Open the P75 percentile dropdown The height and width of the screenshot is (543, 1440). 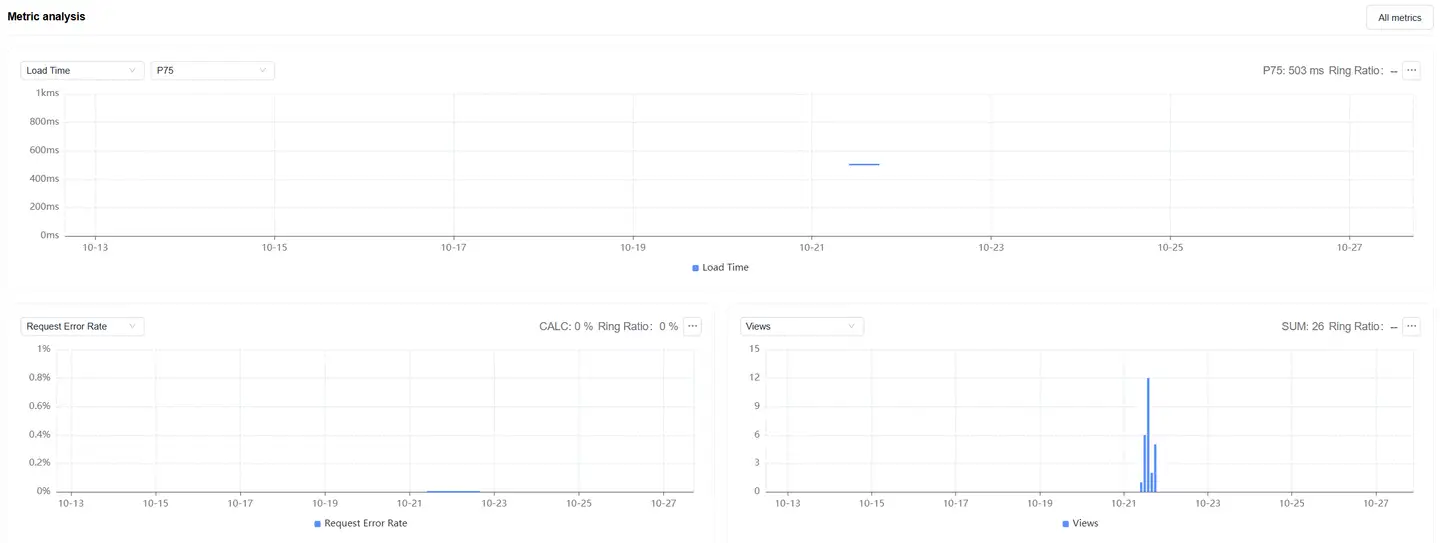(212, 71)
